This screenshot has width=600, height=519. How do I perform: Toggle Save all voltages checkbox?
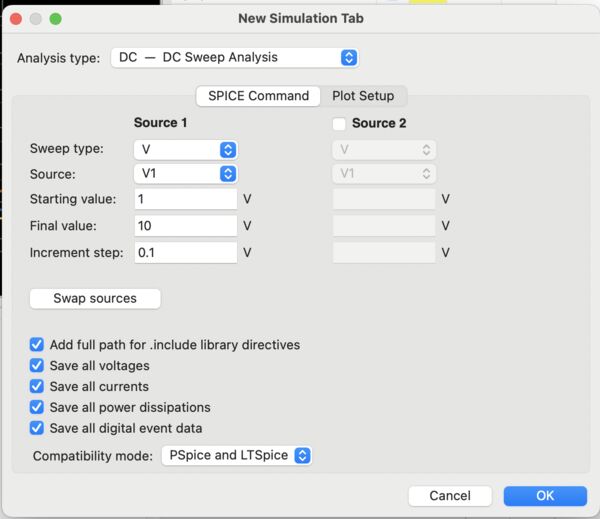click(37, 365)
